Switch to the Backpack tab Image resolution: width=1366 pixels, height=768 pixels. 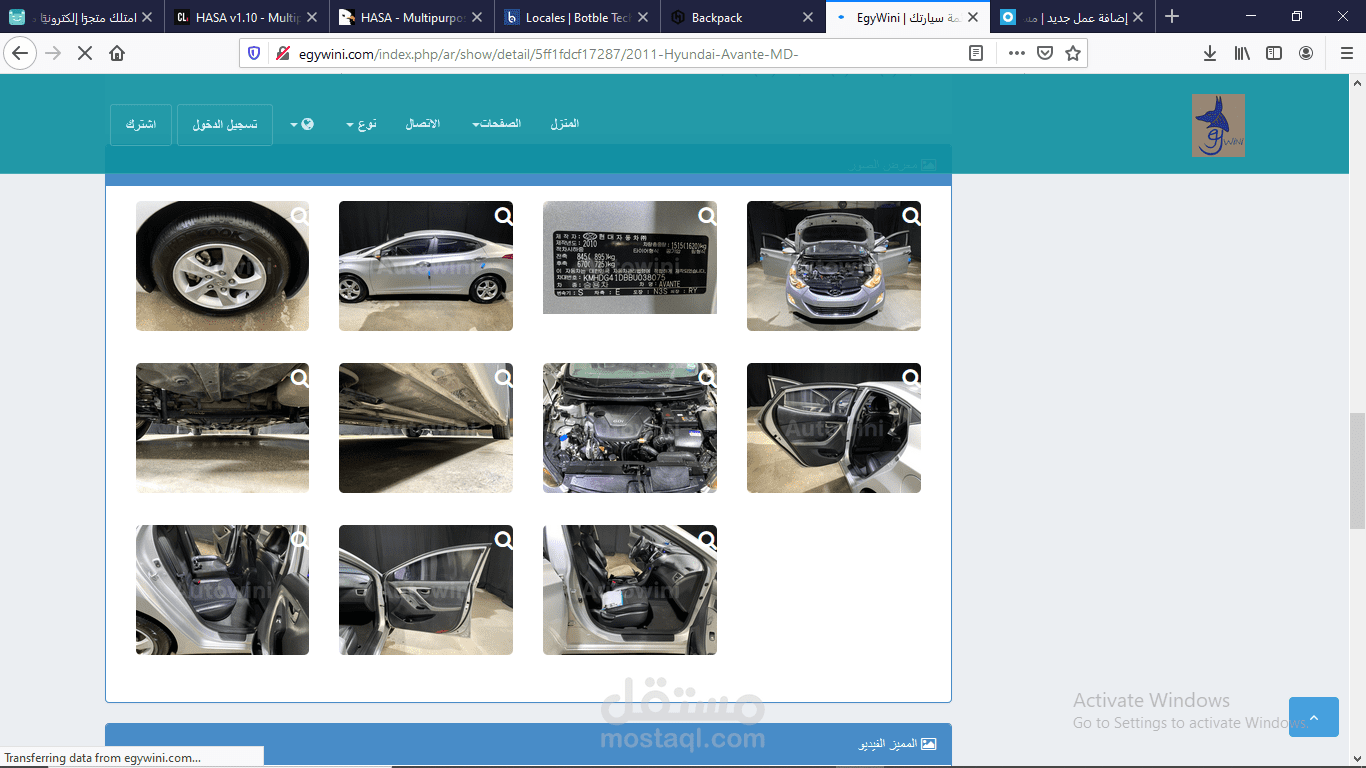[x=742, y=17]
